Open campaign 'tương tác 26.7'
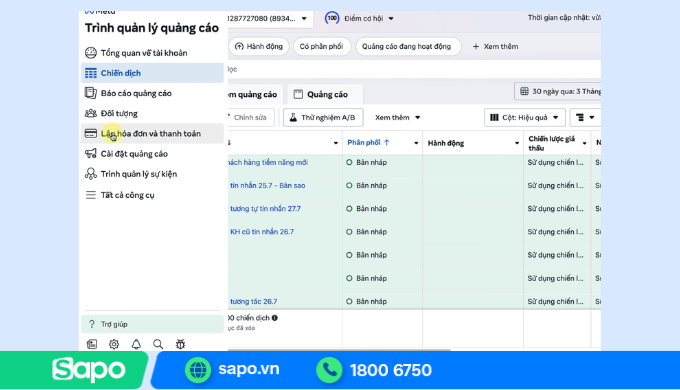The image size is (680, 390). (254, 302)
